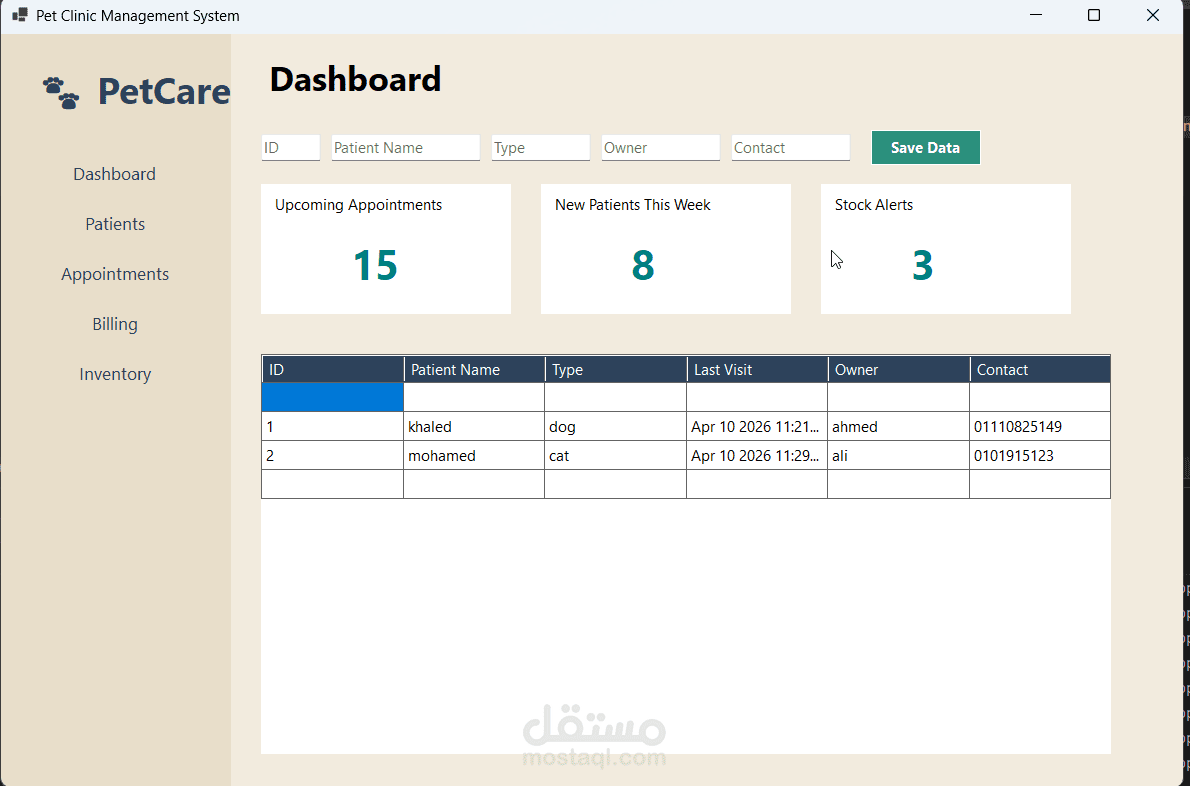Click the Upcoming Appointments card showing 15
1190x786 pixels.
[x=386, y=249]
